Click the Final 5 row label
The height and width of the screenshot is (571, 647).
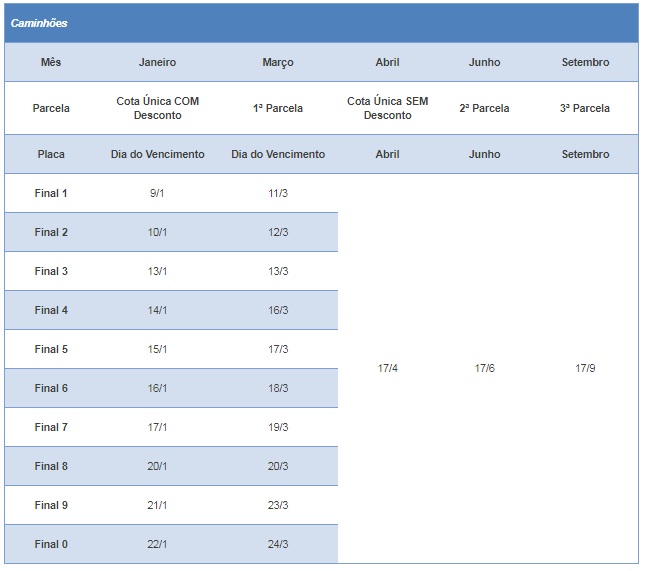coord(51,349)
